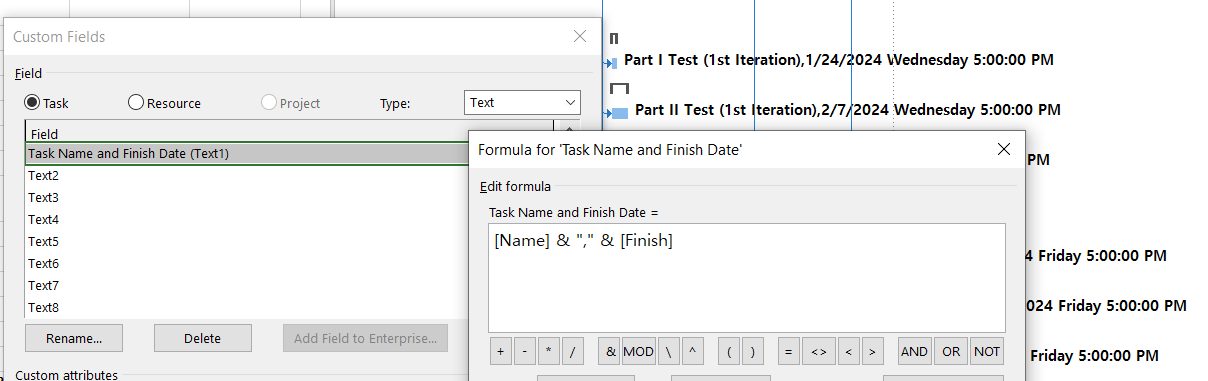
Task: Click inside the Edit formula text box
Action: pyautogui.click(x=747, y=278)
